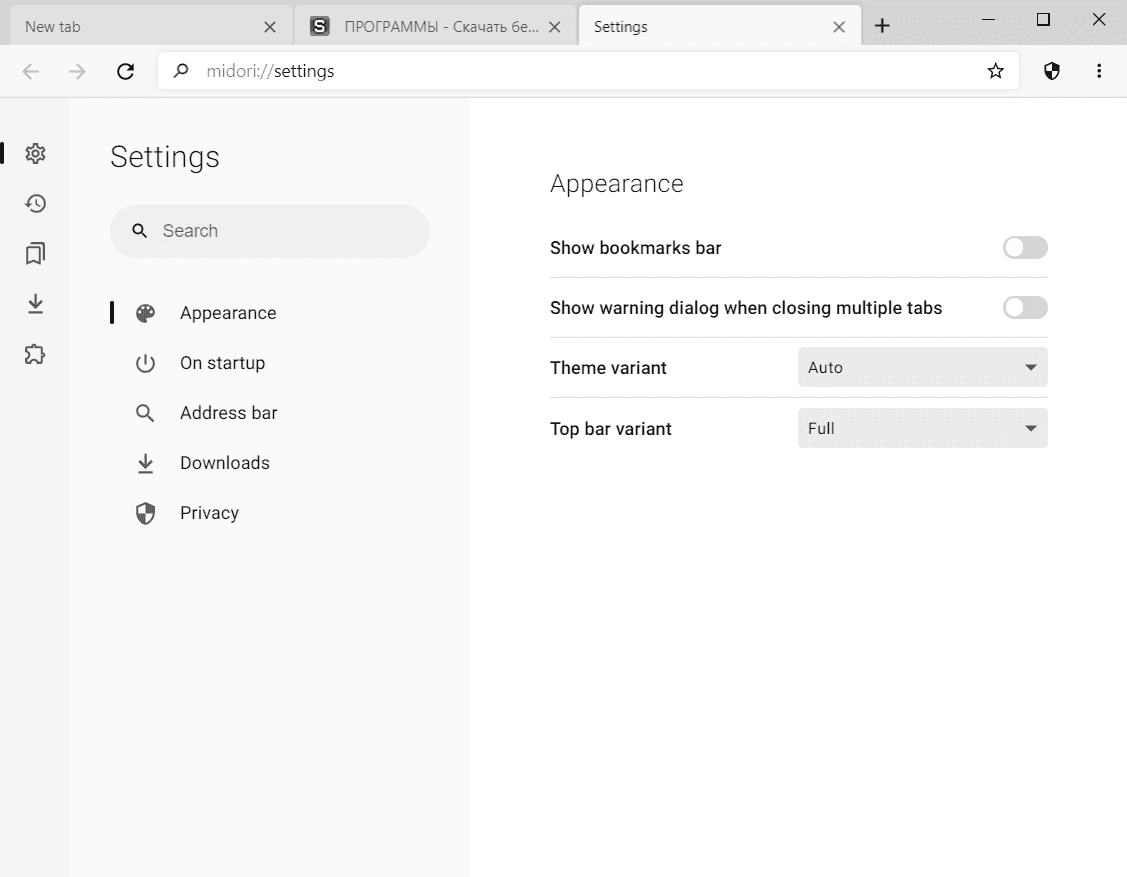Open the On startup settings section
Viewport: 1127px width, 877px height.
222,363
